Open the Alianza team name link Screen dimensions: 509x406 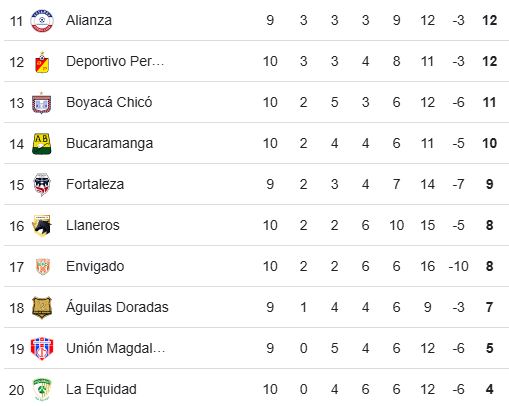pos(89,20)
